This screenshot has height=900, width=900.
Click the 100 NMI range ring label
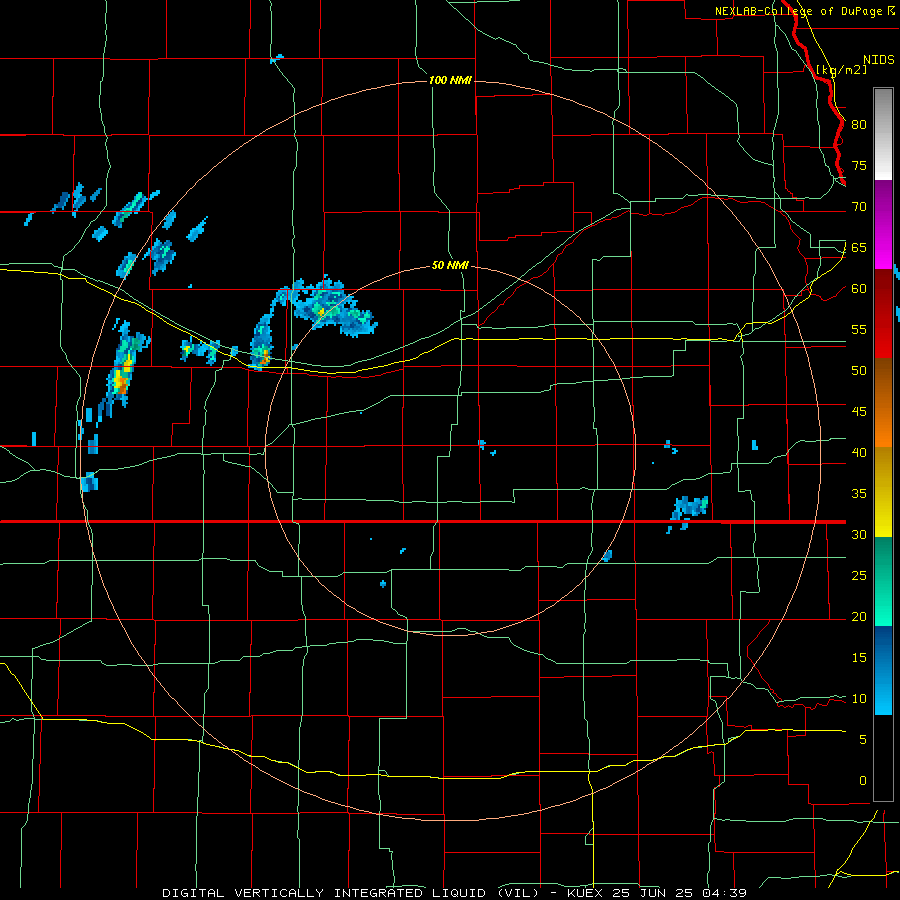[x=450, y=80]
